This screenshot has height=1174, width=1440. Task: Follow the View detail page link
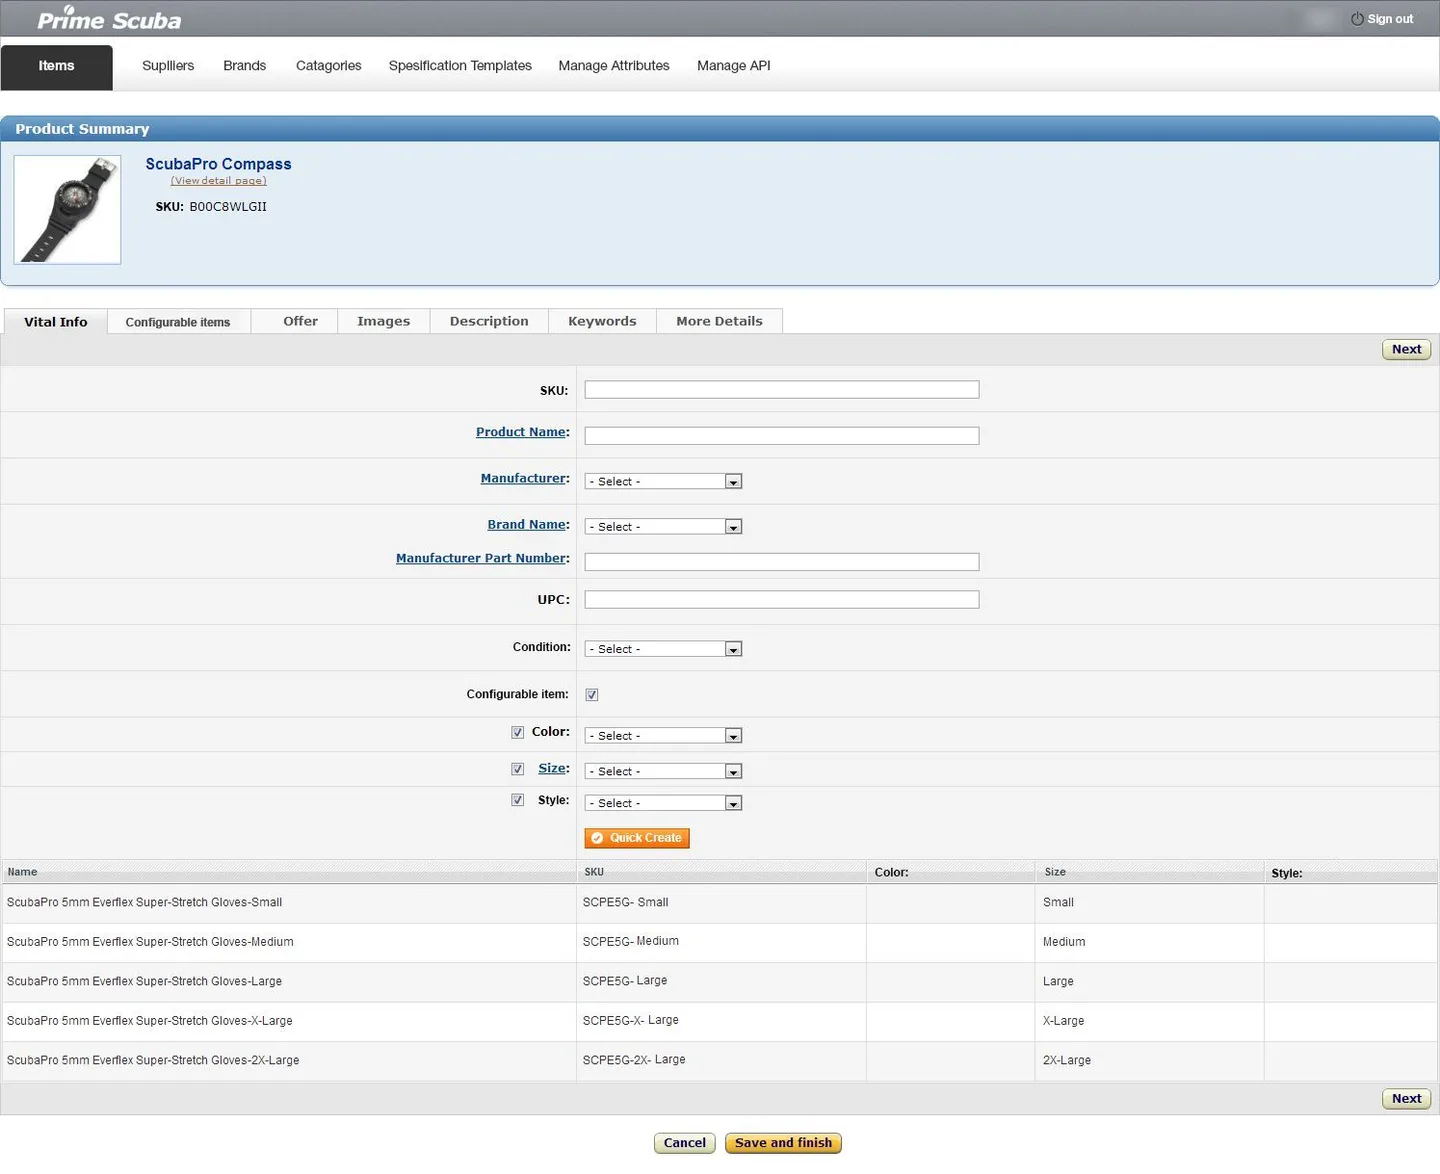click(x=219, y=181)
